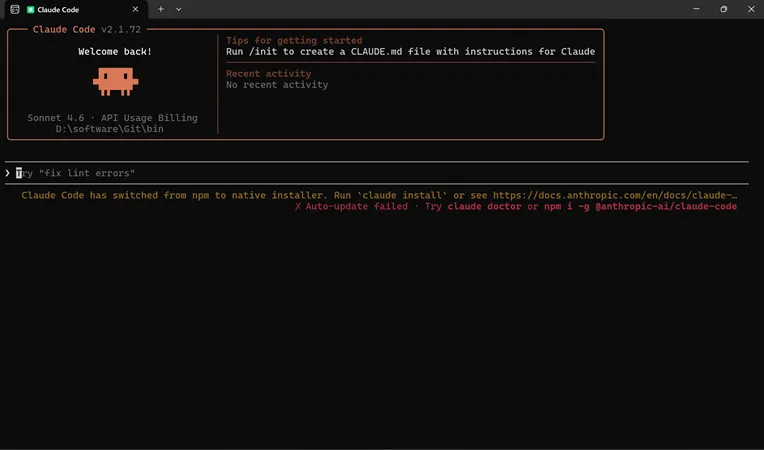Open a new terminal tab
Viewport: 764px width, 450px height.
160,9
